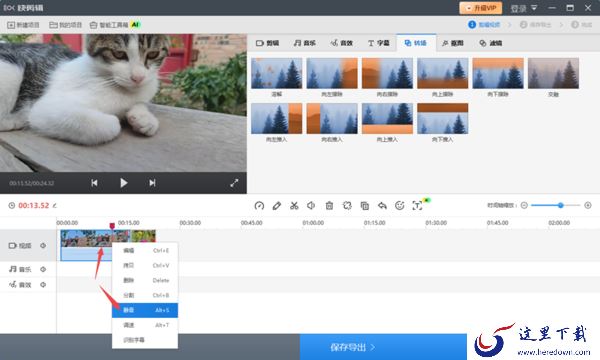Screen dimensions: 600x360
Task: Switch to the 字幕 subtitles tab
Action: 378,43
